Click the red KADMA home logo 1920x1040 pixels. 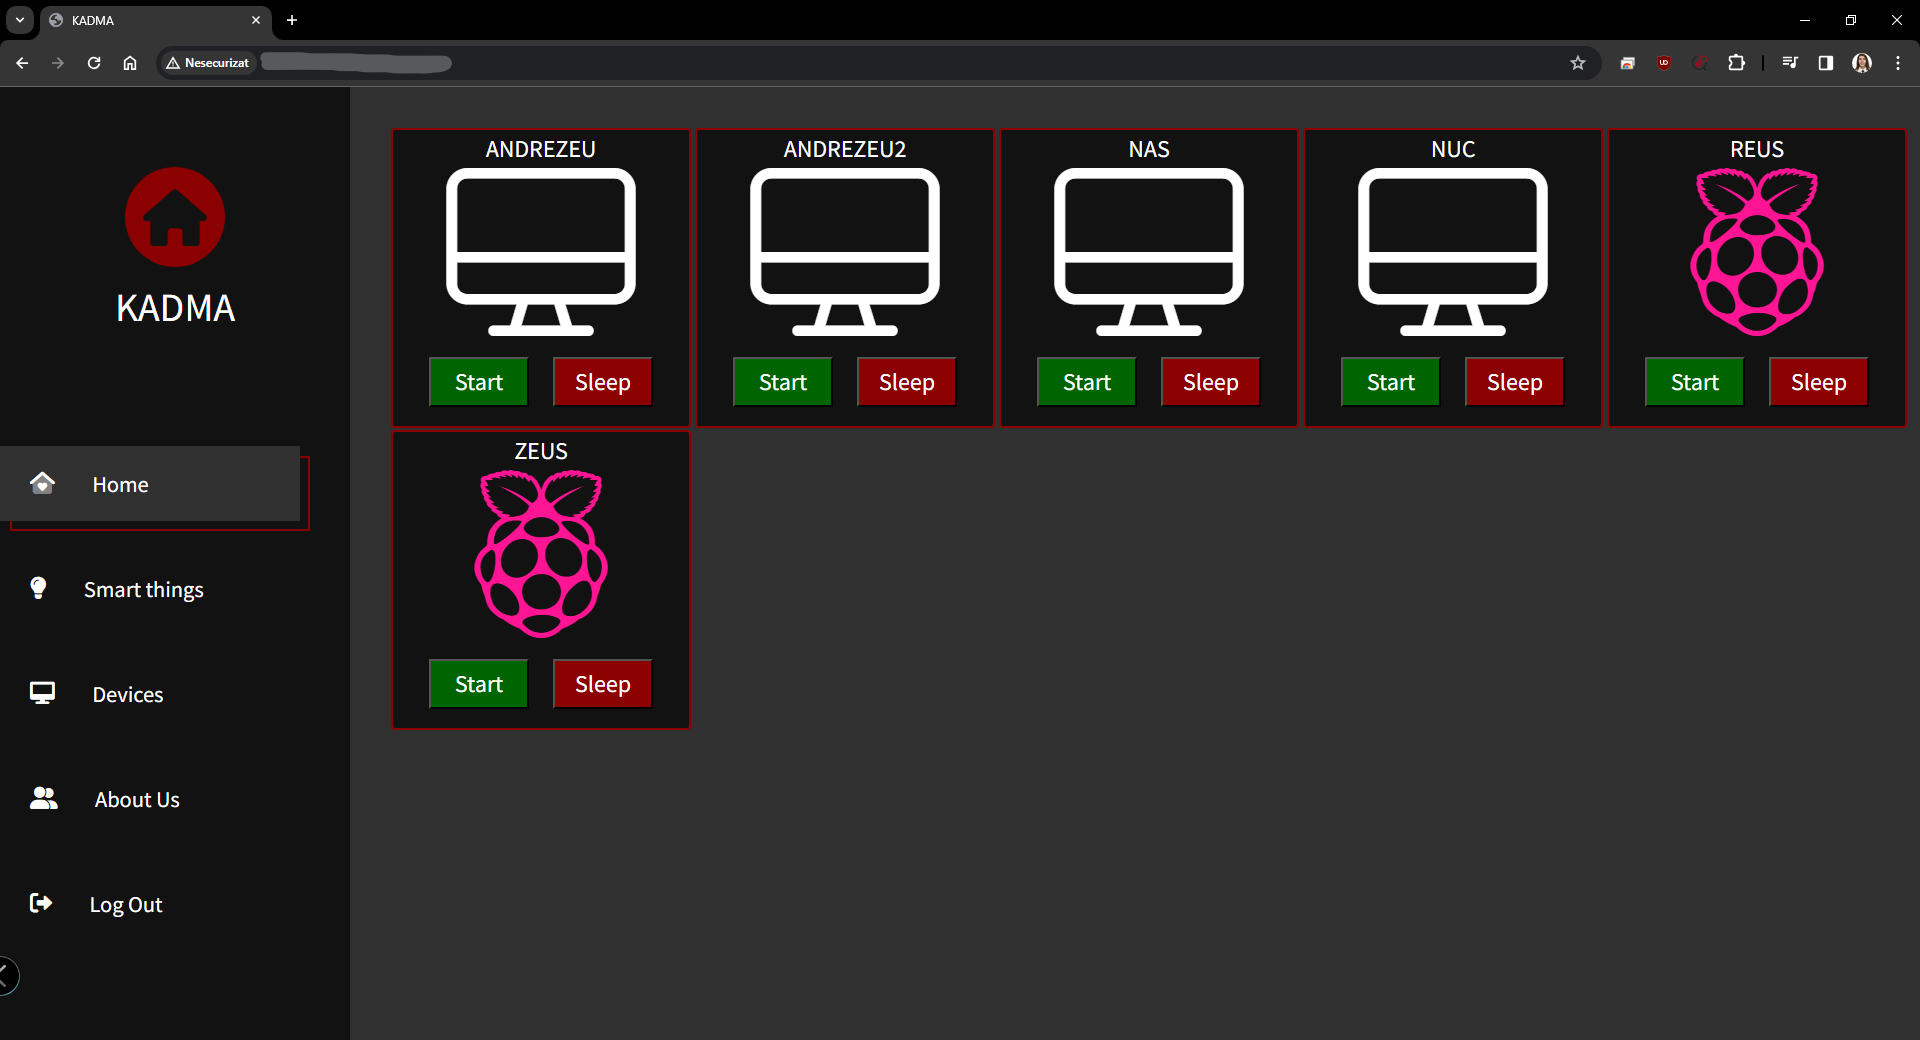pyautogui.click(x=175, y=217)
